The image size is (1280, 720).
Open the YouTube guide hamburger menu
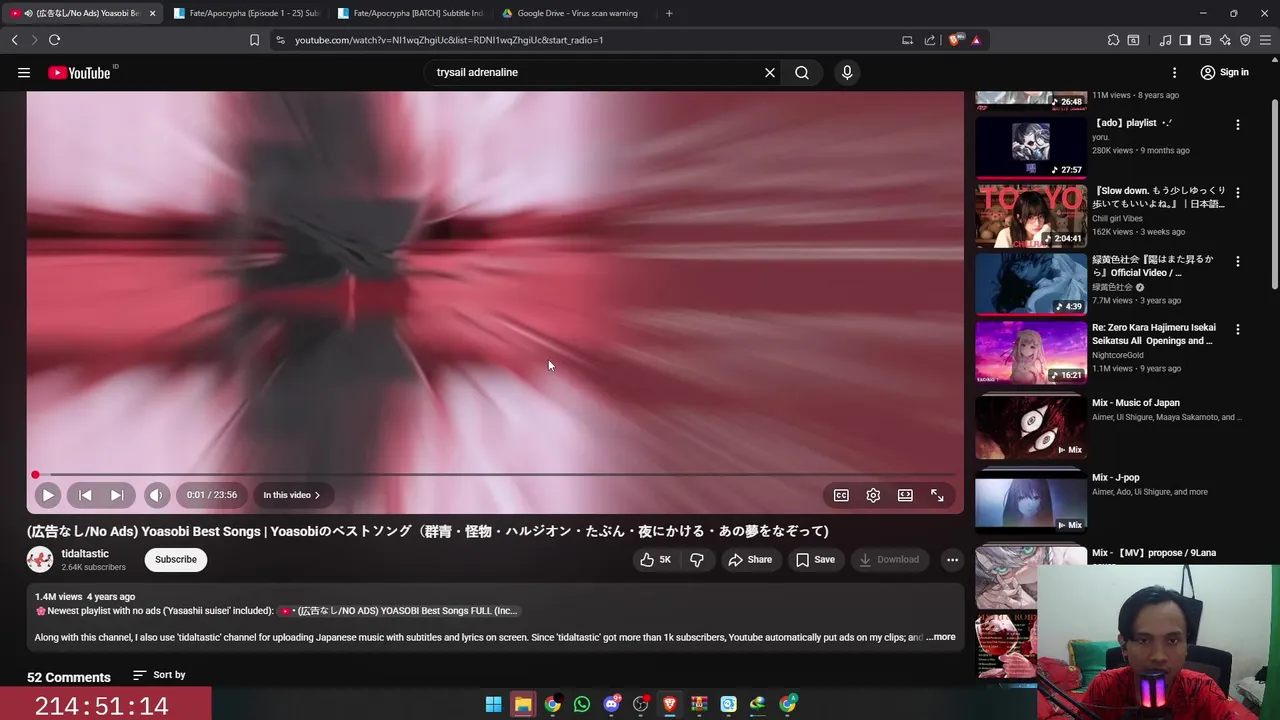pyautogui.click(x=24, y=72)
